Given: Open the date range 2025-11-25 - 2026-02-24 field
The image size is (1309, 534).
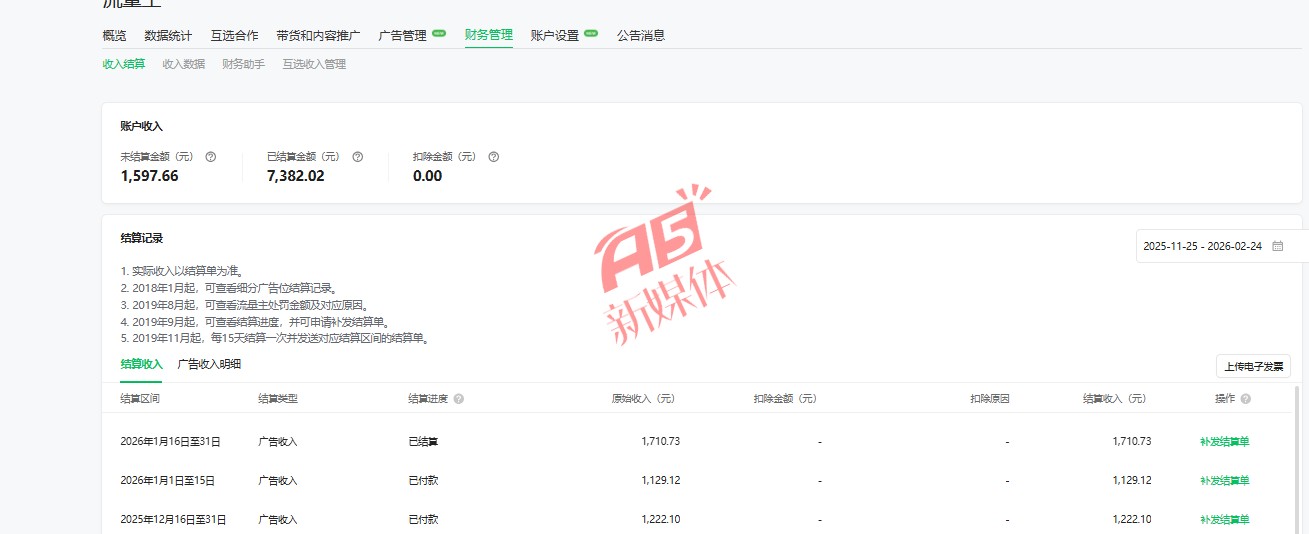Looking at the screenshot, I should [x=1202, y=246].
